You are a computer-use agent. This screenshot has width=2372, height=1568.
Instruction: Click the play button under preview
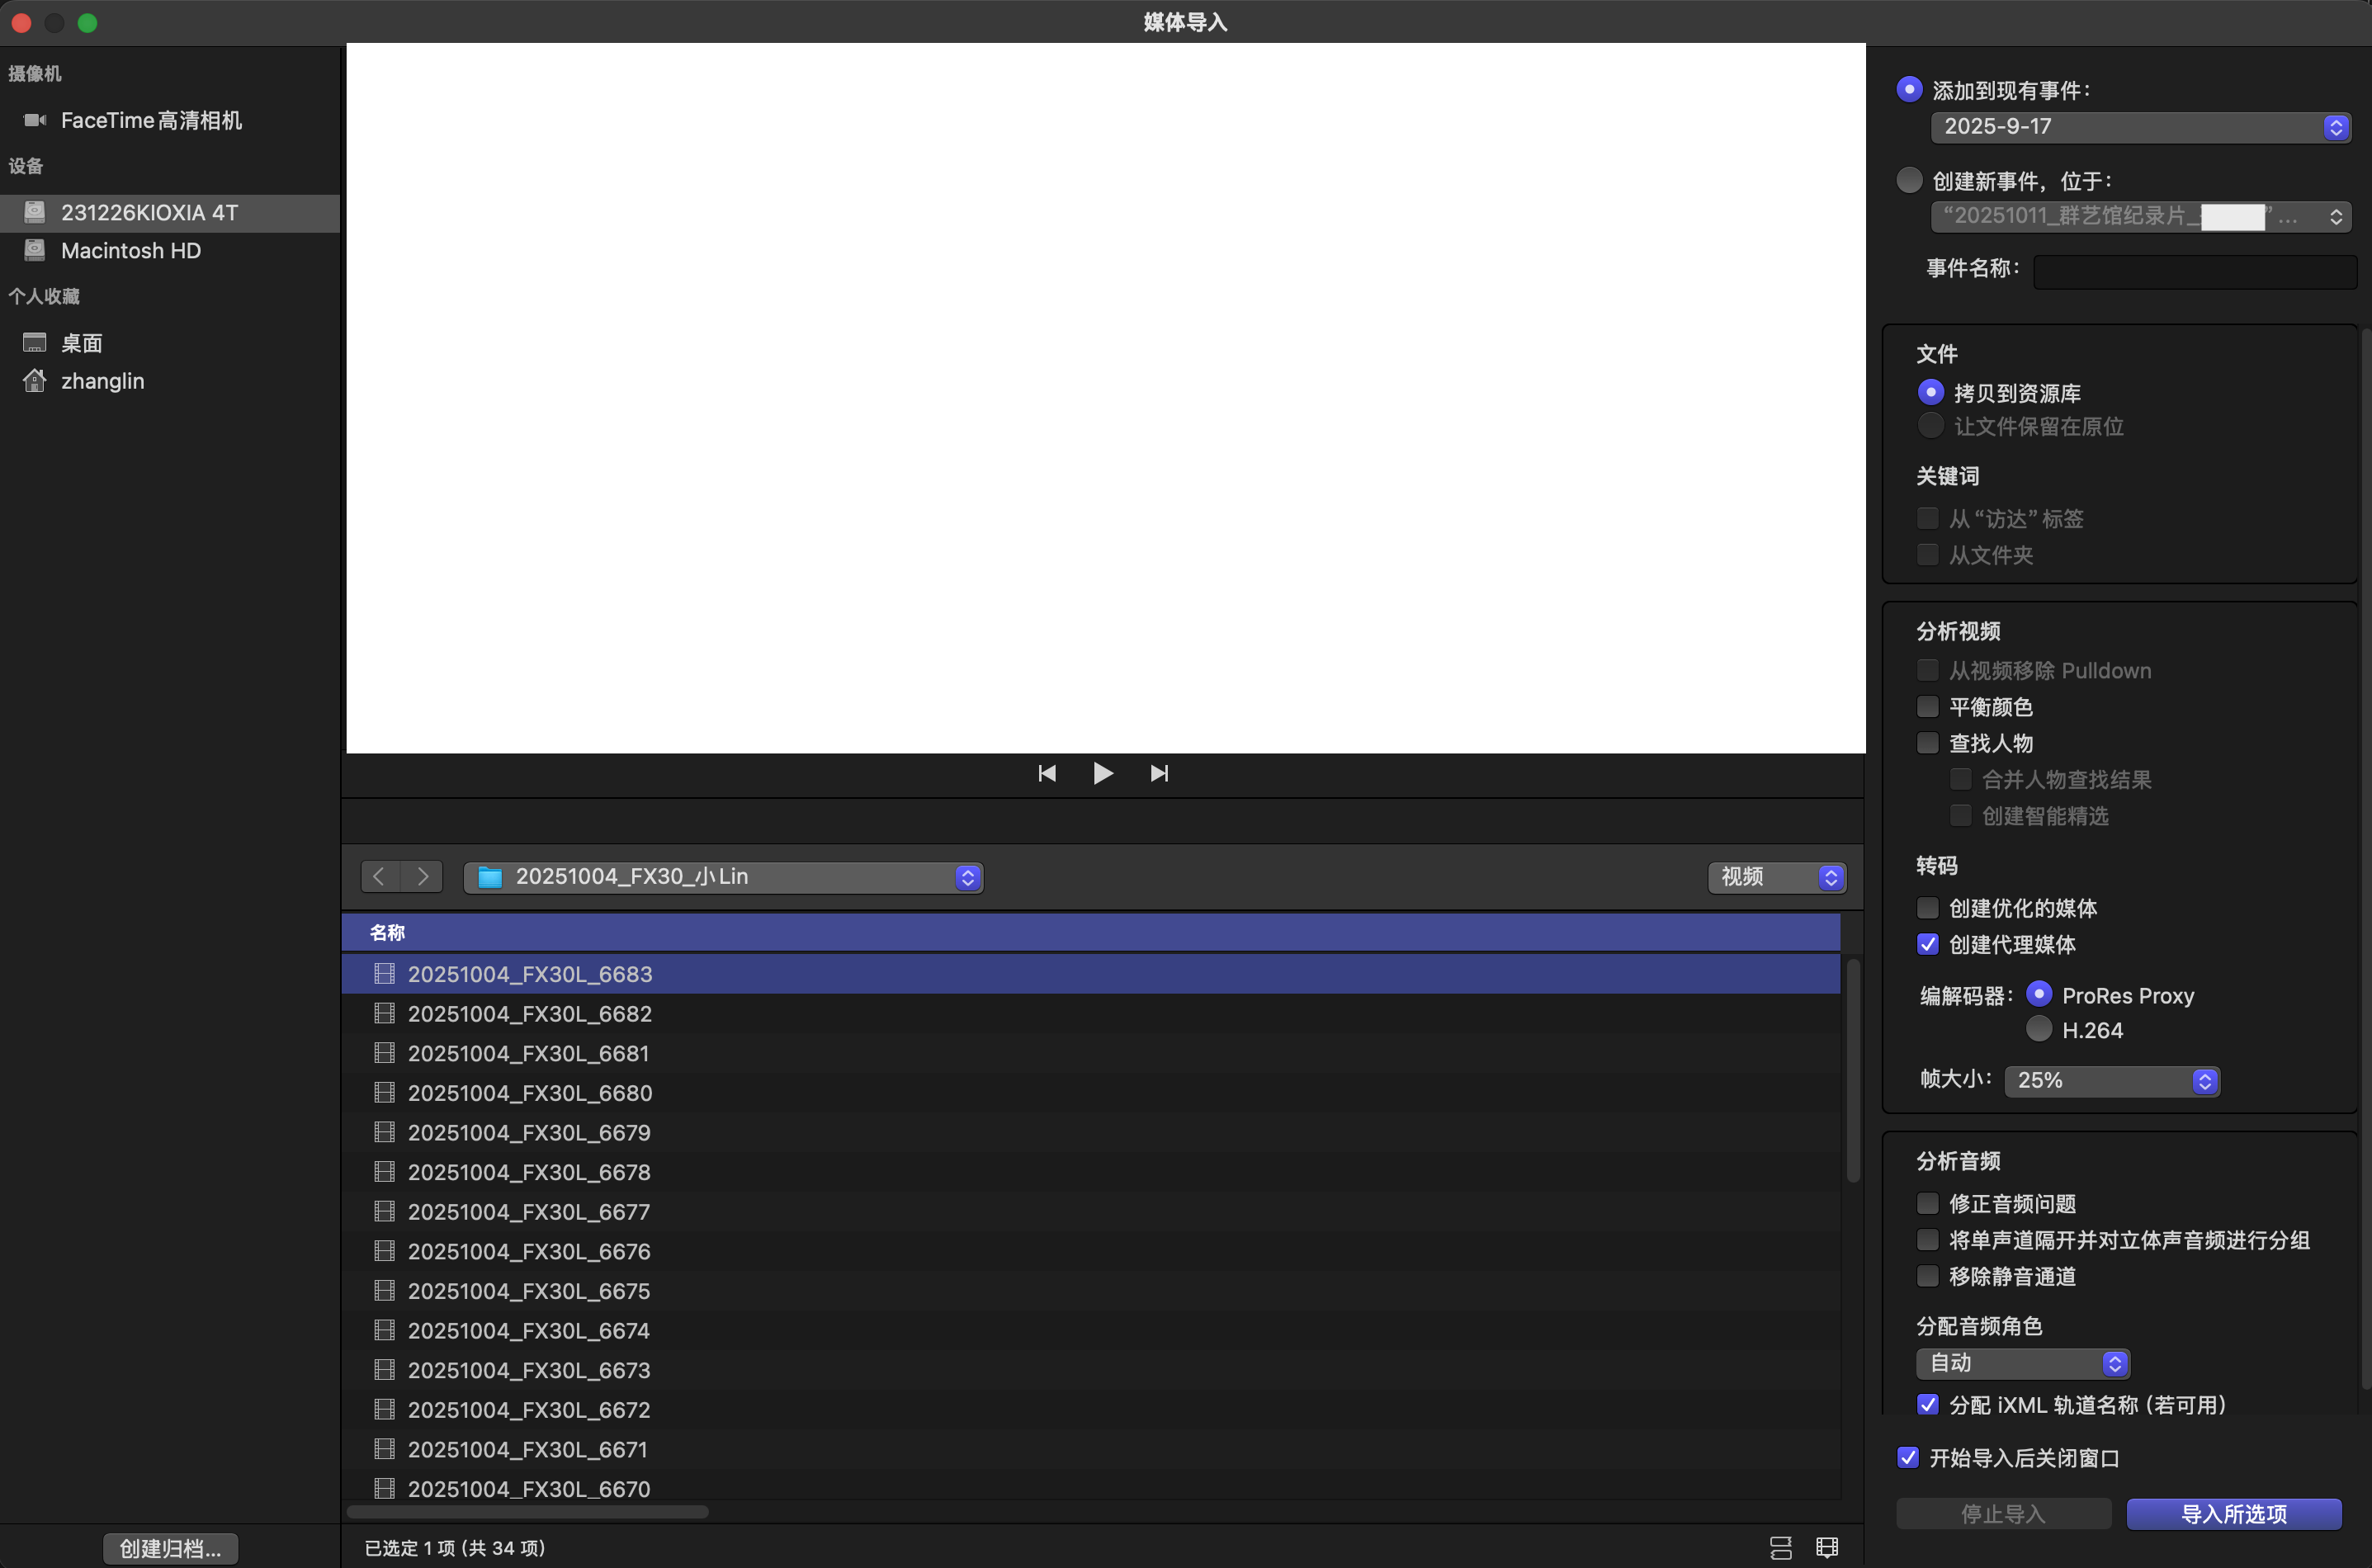coord(1102,773)
